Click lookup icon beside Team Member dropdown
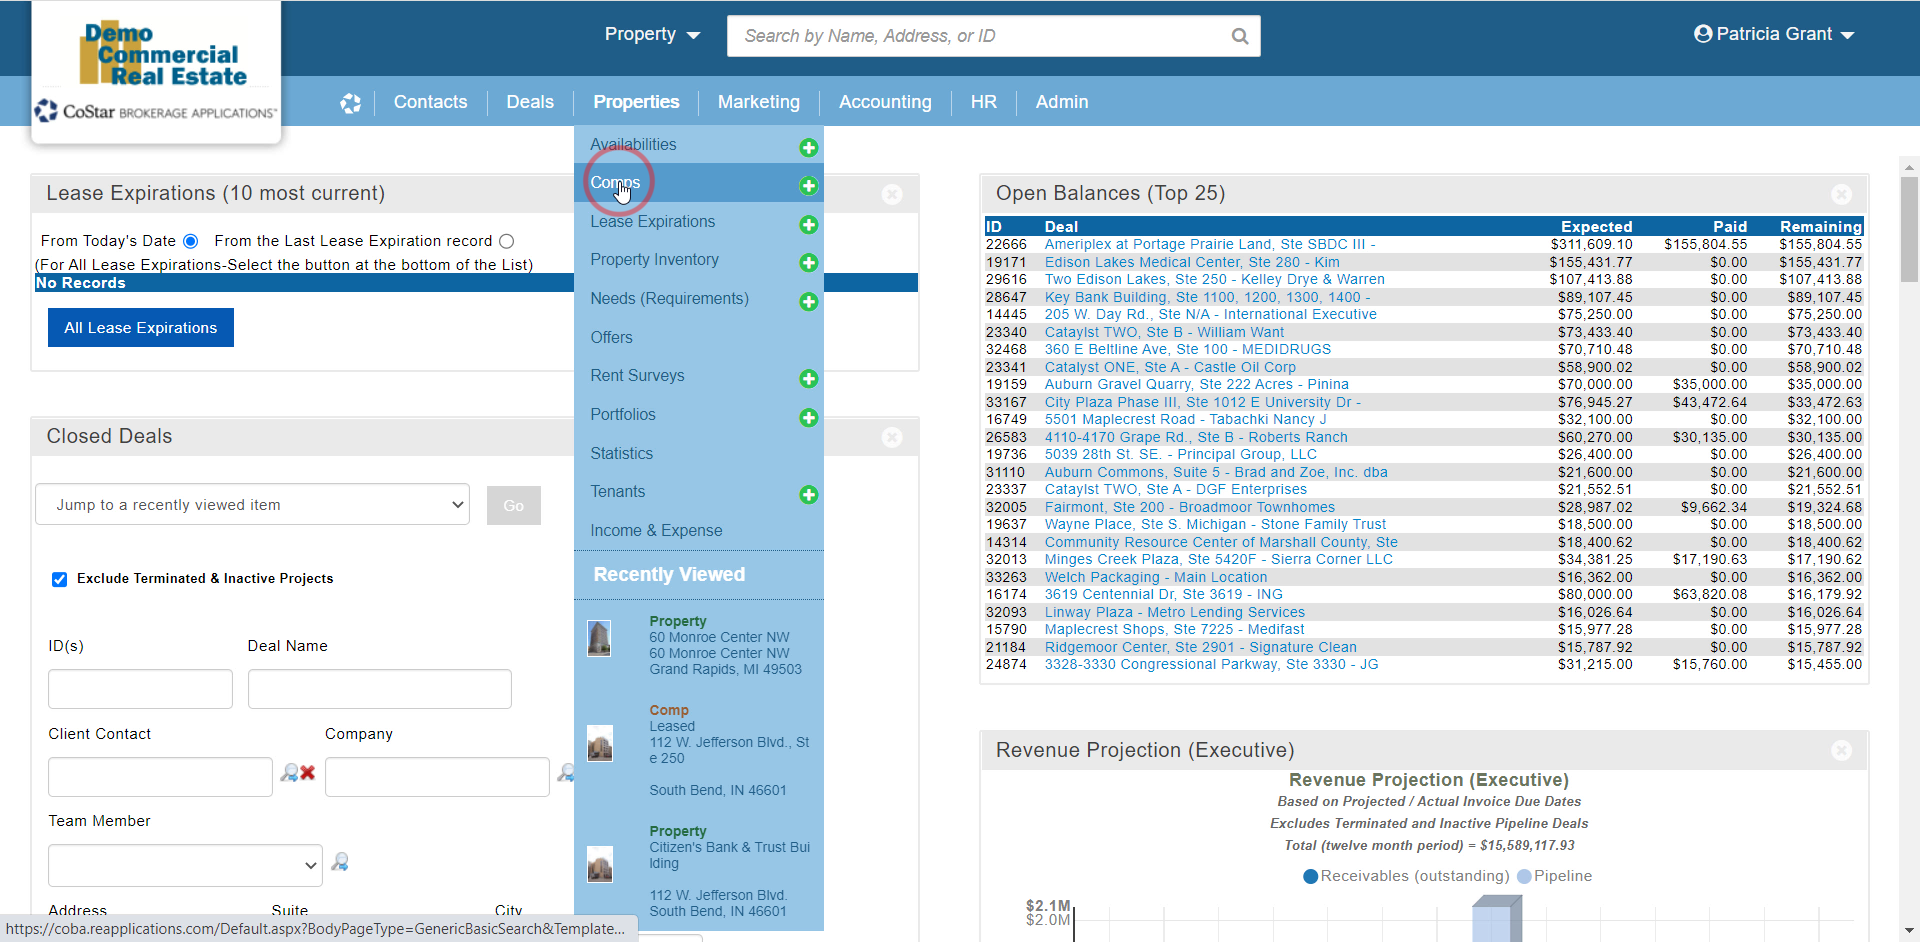1920x942 pixels. pyautogui.click(x=340, y=862)
